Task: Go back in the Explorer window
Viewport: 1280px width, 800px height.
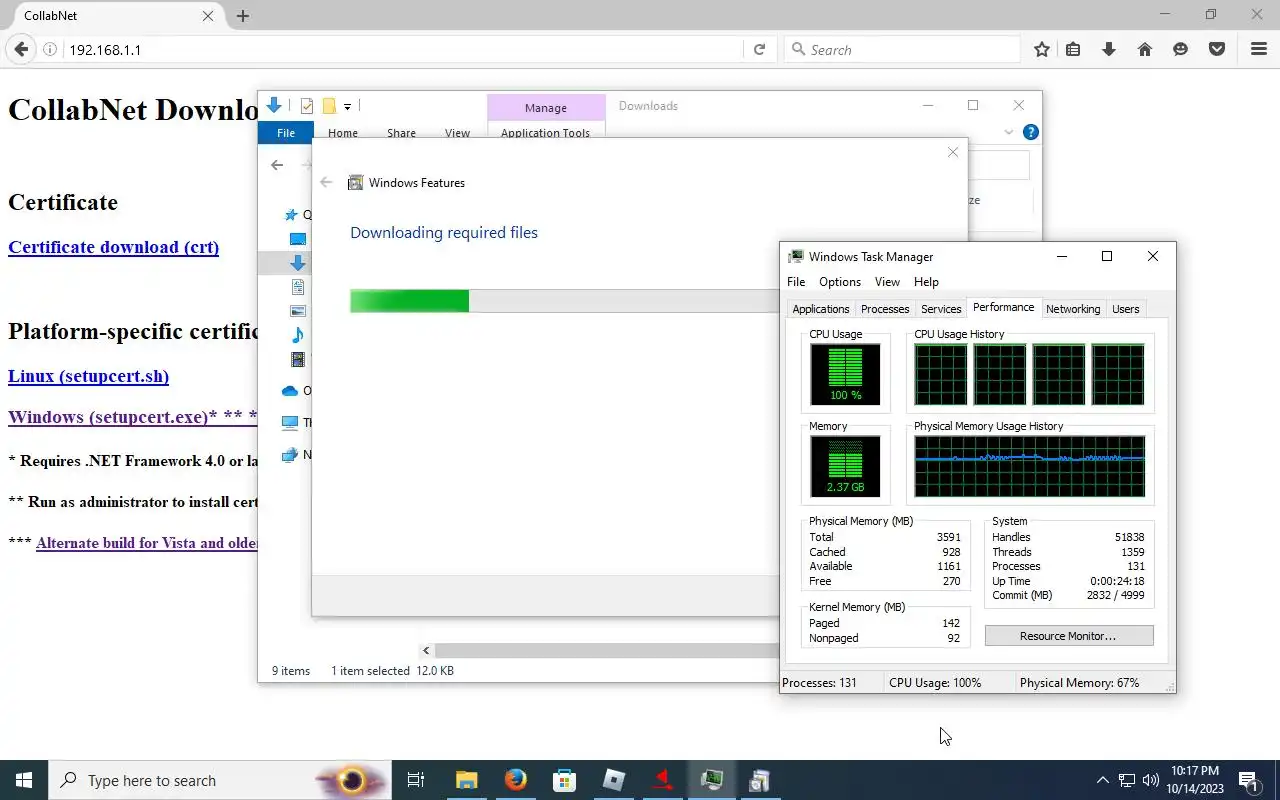Action: 277,165
